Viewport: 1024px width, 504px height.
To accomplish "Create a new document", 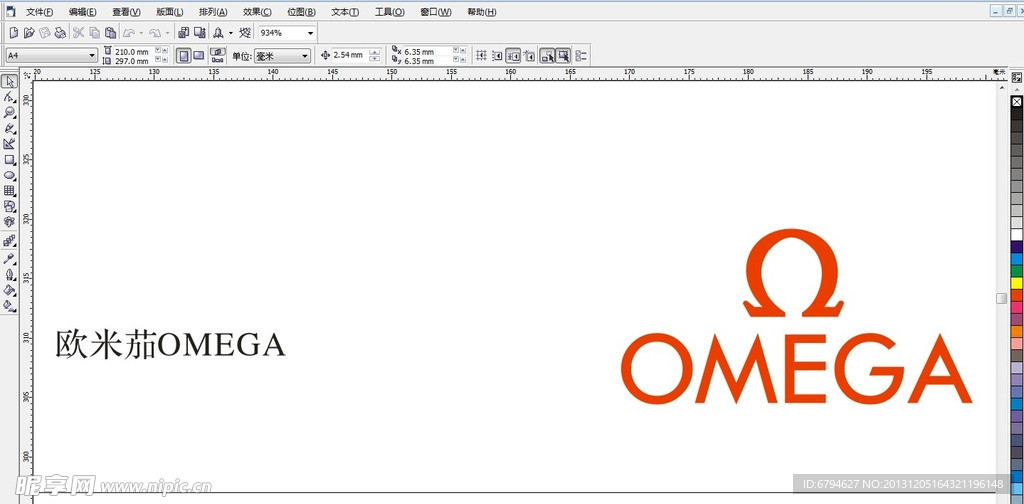I will tap(14, 33).
